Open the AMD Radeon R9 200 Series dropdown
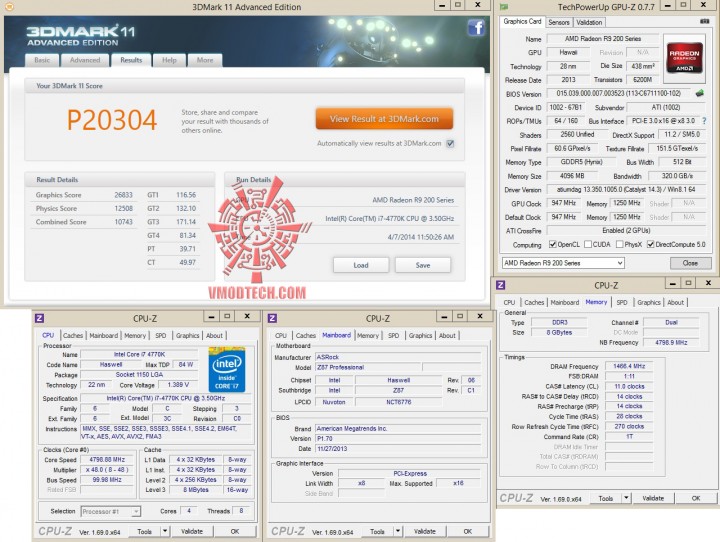Screen dimensions: 720x542 pos(563,263)
